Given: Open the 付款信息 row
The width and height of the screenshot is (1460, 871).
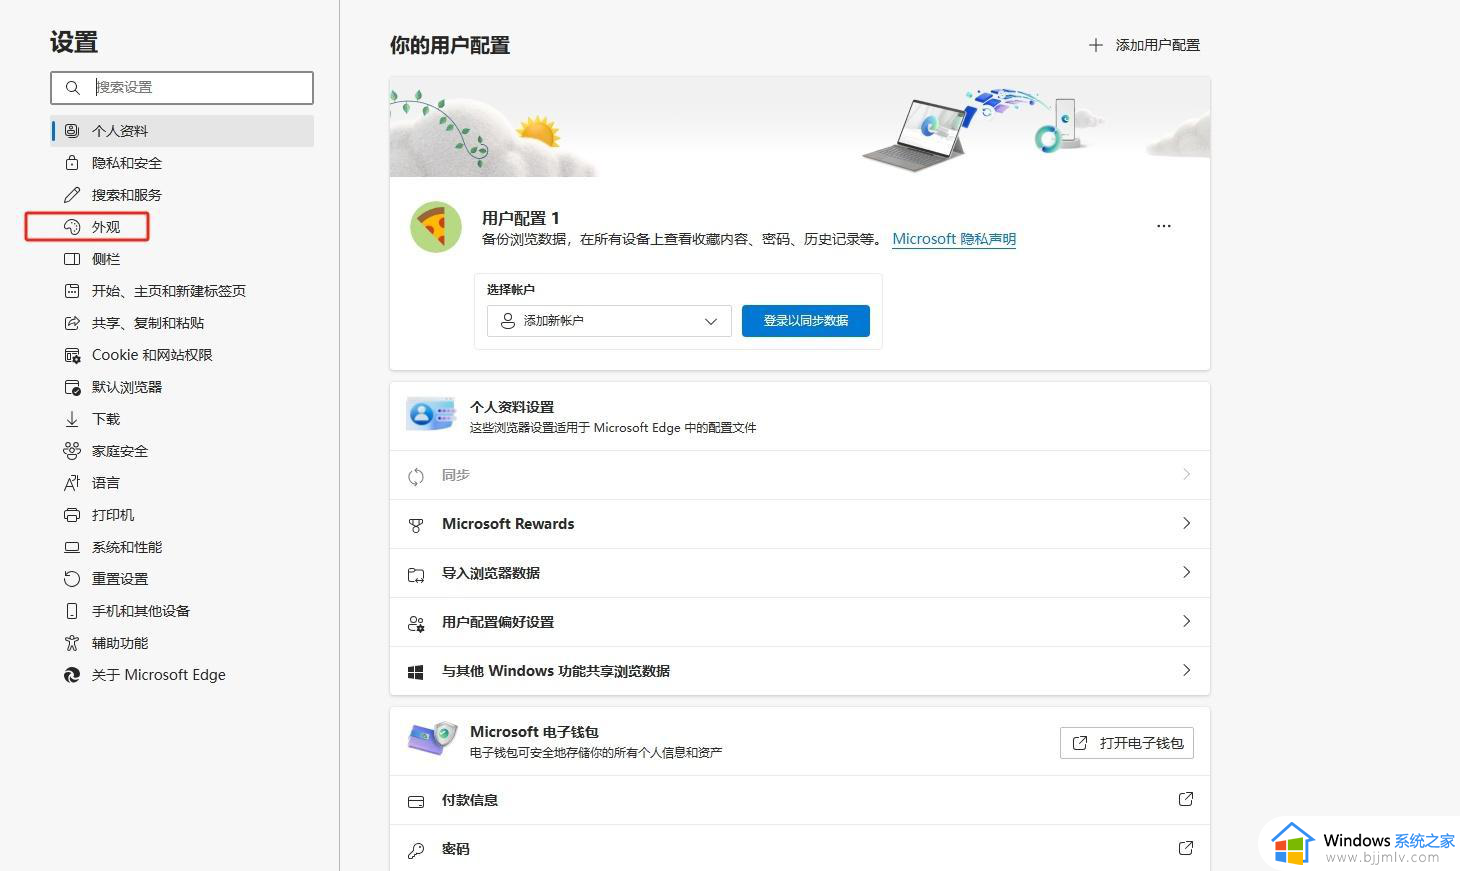Looking at the screenshot, I should coord(800,800).
